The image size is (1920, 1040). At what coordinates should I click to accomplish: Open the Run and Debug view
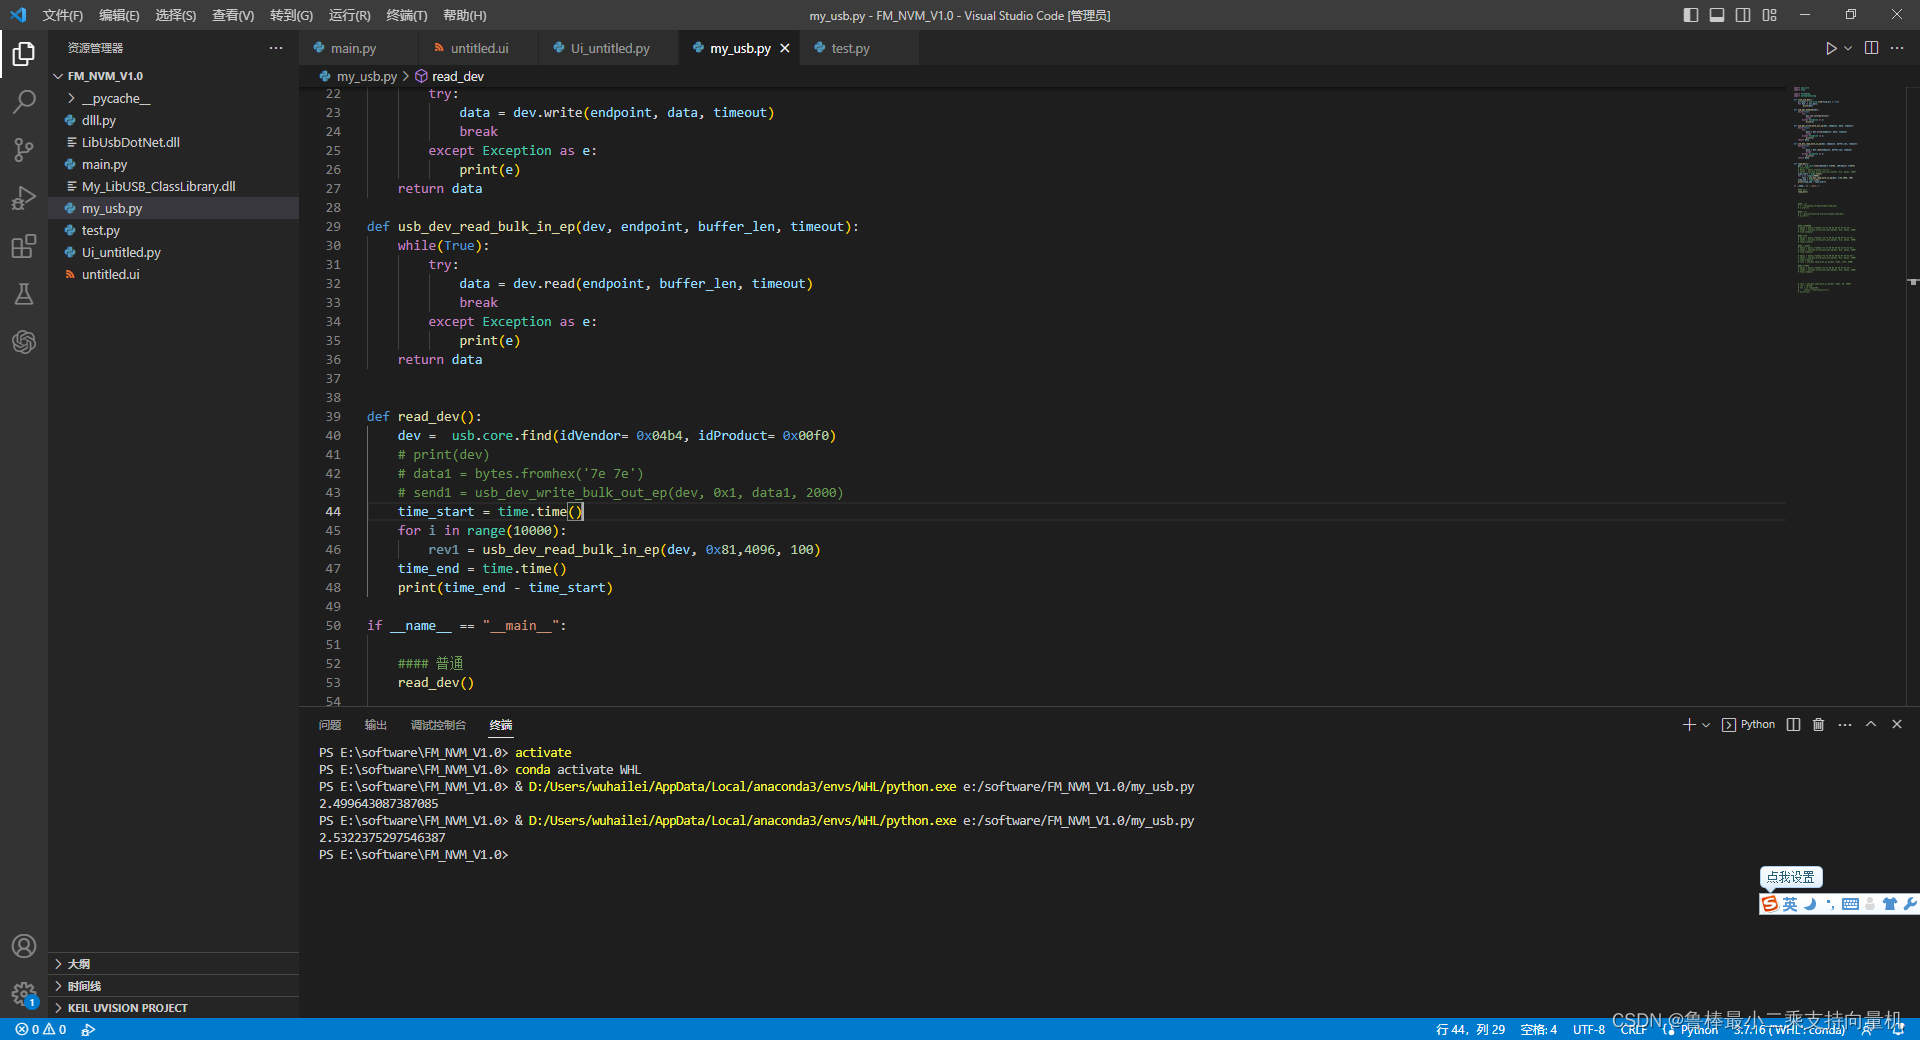coord(24,198)
